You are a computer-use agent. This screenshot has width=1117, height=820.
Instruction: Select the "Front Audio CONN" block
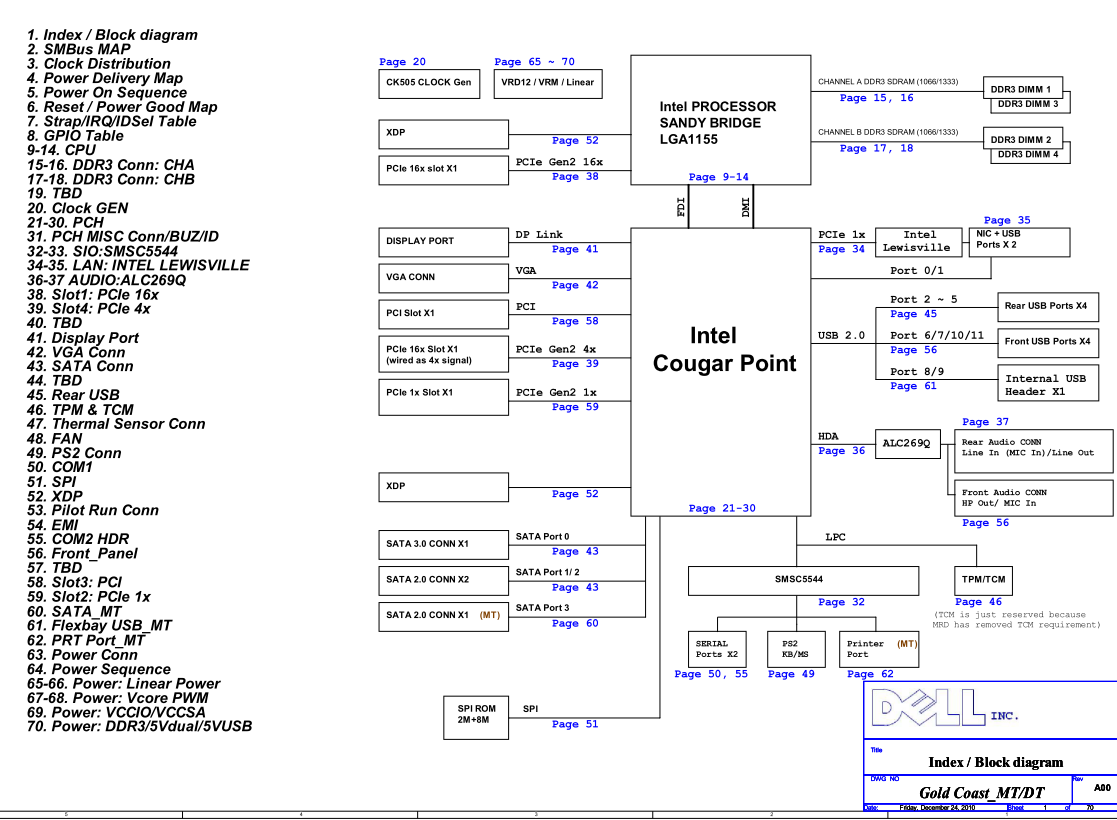point(1034,498)
